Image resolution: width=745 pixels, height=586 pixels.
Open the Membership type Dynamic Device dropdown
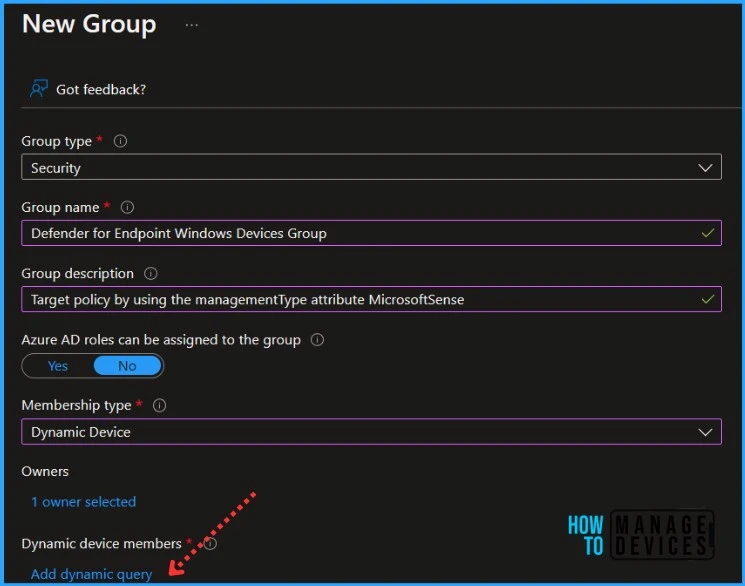pyautogui.click(x=371, y=432)
